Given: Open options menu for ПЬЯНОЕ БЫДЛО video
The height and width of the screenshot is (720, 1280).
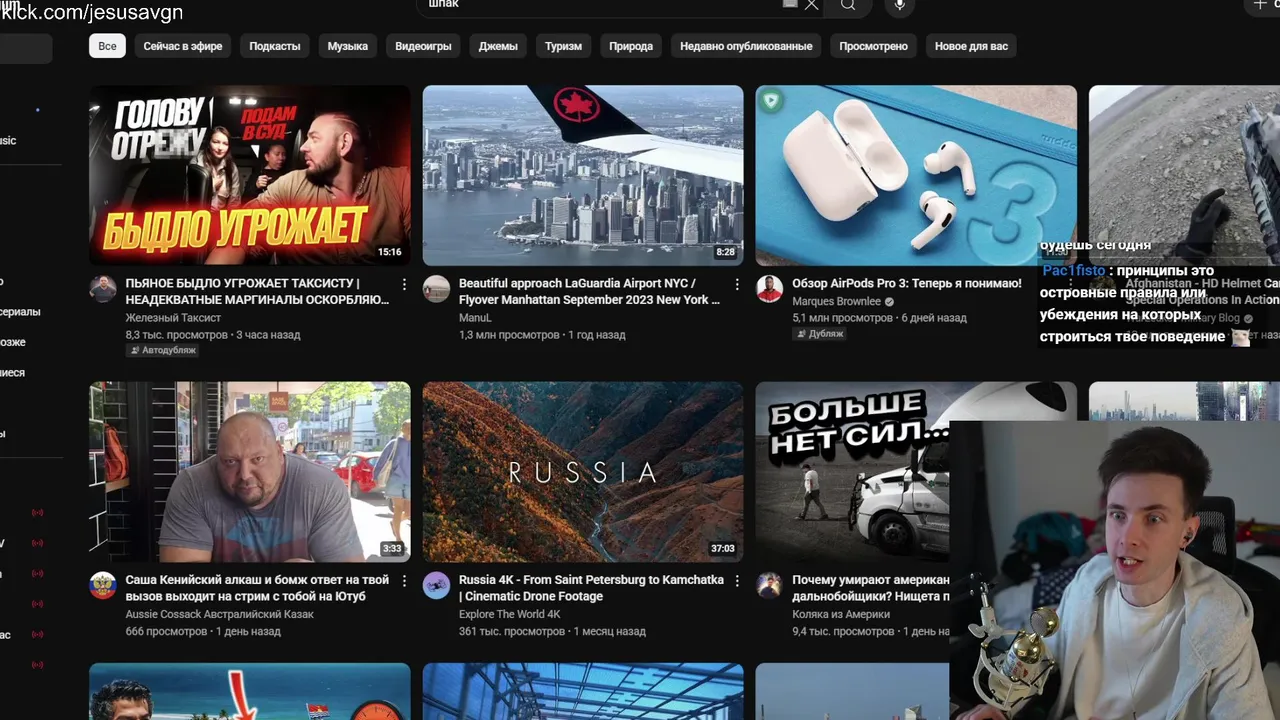Looking at the screenshot, I should pyautogui.click(x=404, y=285).
